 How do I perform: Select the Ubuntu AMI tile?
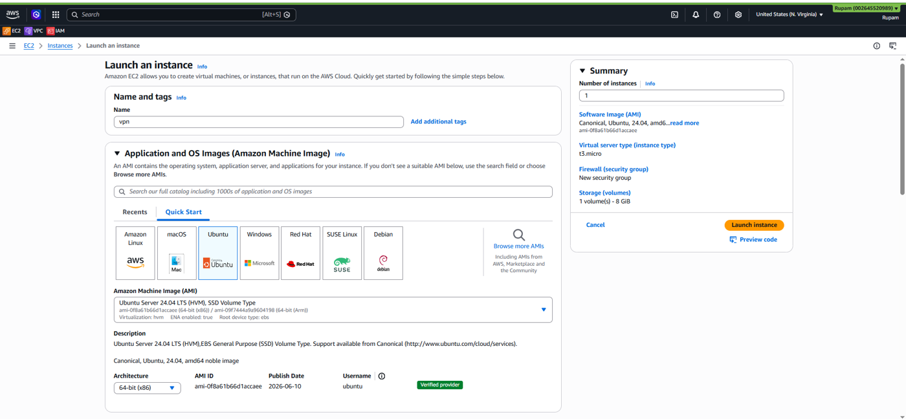click(x=218, y=253)
